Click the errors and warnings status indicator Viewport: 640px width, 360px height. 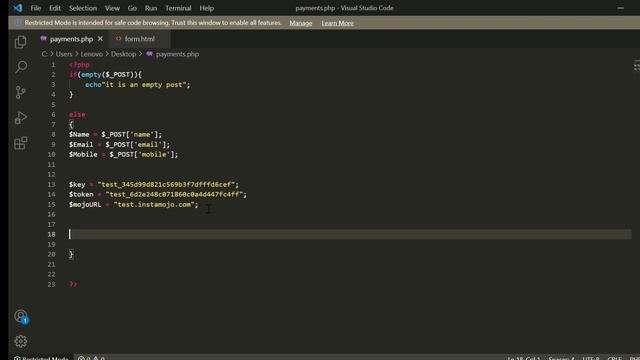tap(91, 358)
